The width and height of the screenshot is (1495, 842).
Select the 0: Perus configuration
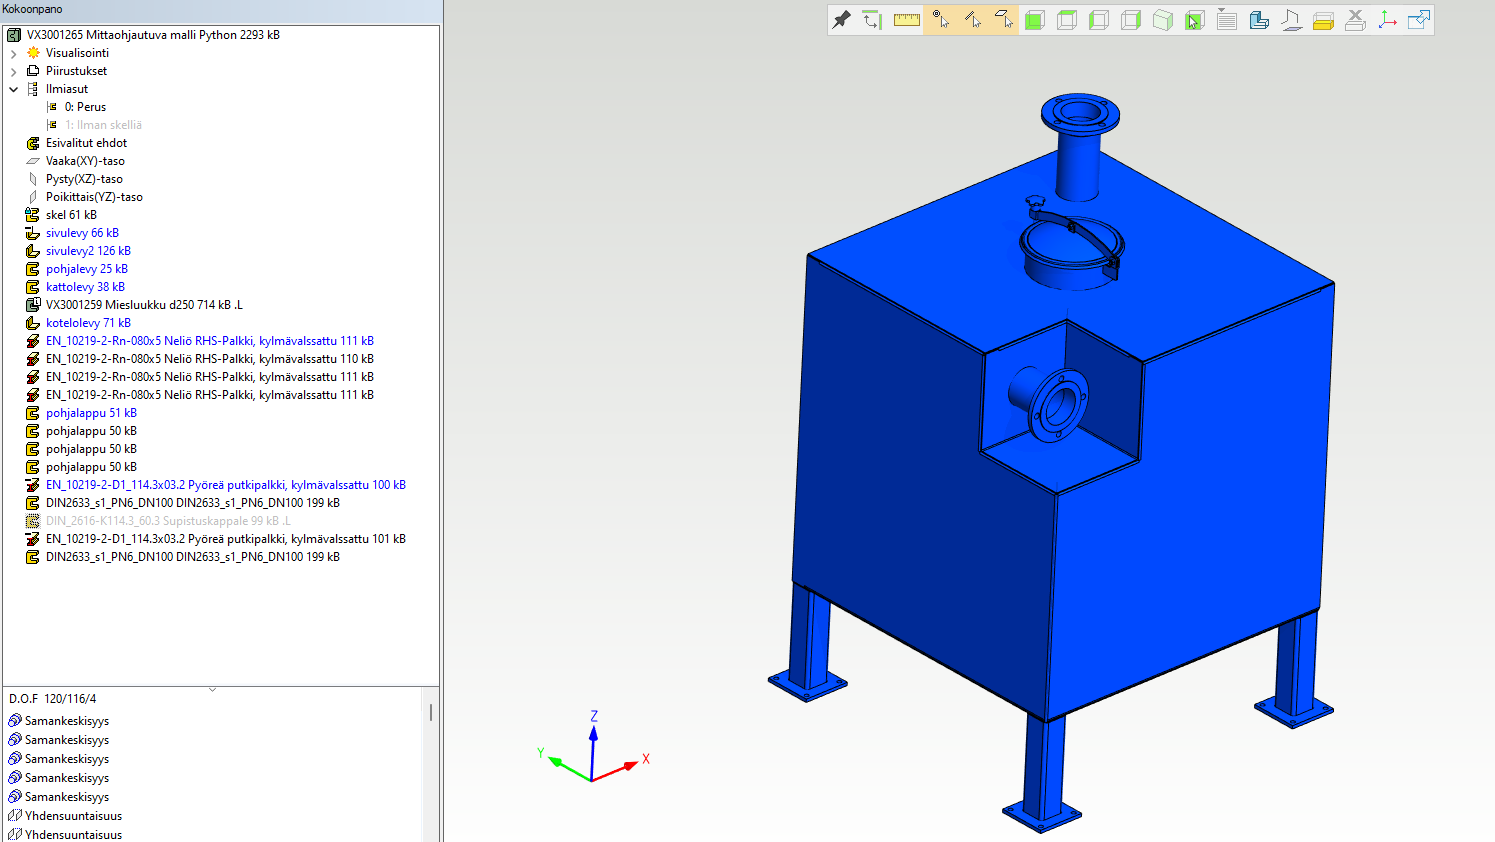pyautogui.click(x=85, y=107)
